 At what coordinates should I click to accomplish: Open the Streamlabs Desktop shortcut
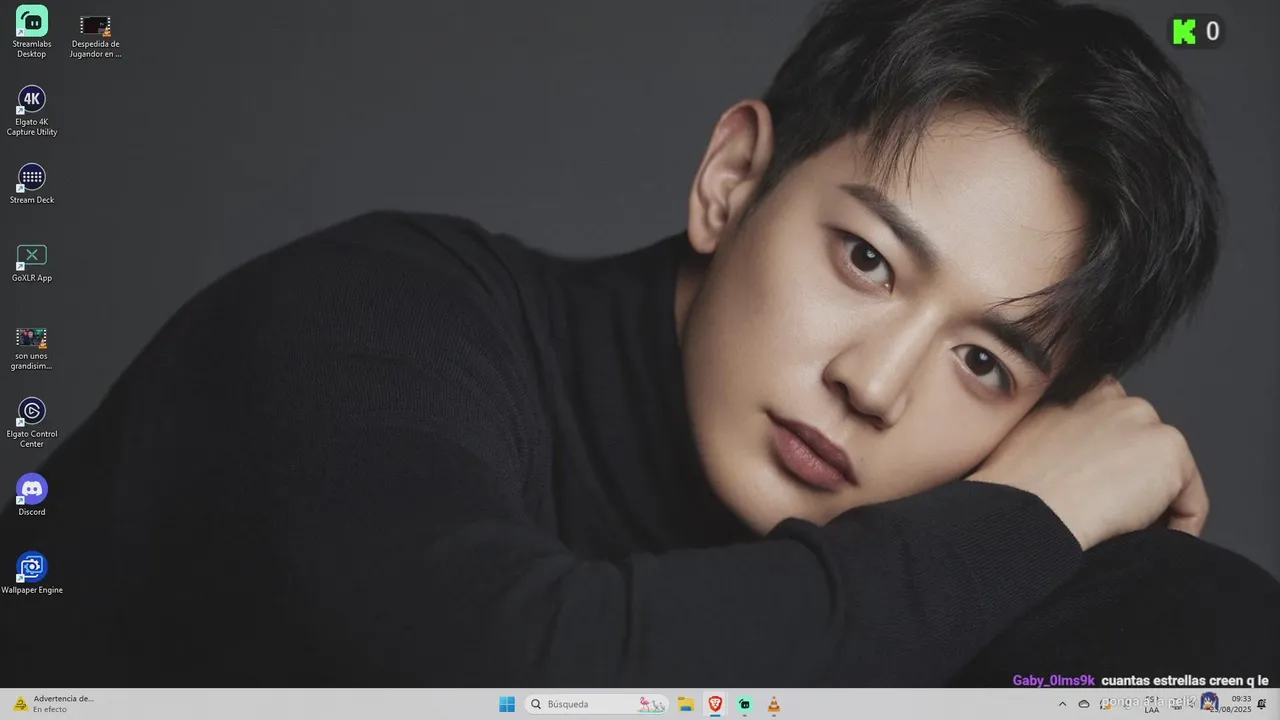pos(32,32)
